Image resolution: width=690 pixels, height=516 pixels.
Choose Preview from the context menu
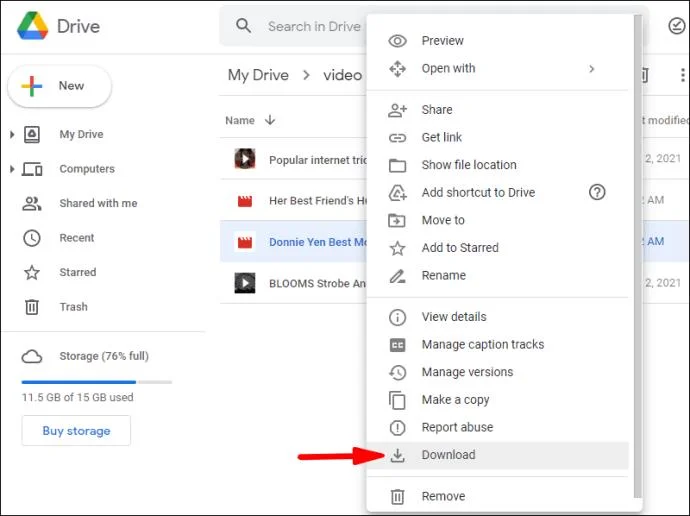click(x=497, y=41)
